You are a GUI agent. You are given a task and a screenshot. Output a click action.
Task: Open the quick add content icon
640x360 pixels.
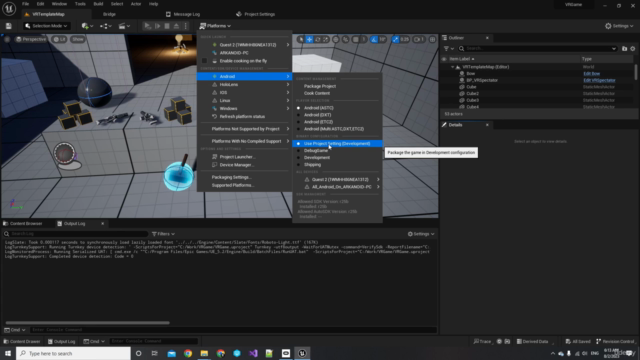point(87,26)
